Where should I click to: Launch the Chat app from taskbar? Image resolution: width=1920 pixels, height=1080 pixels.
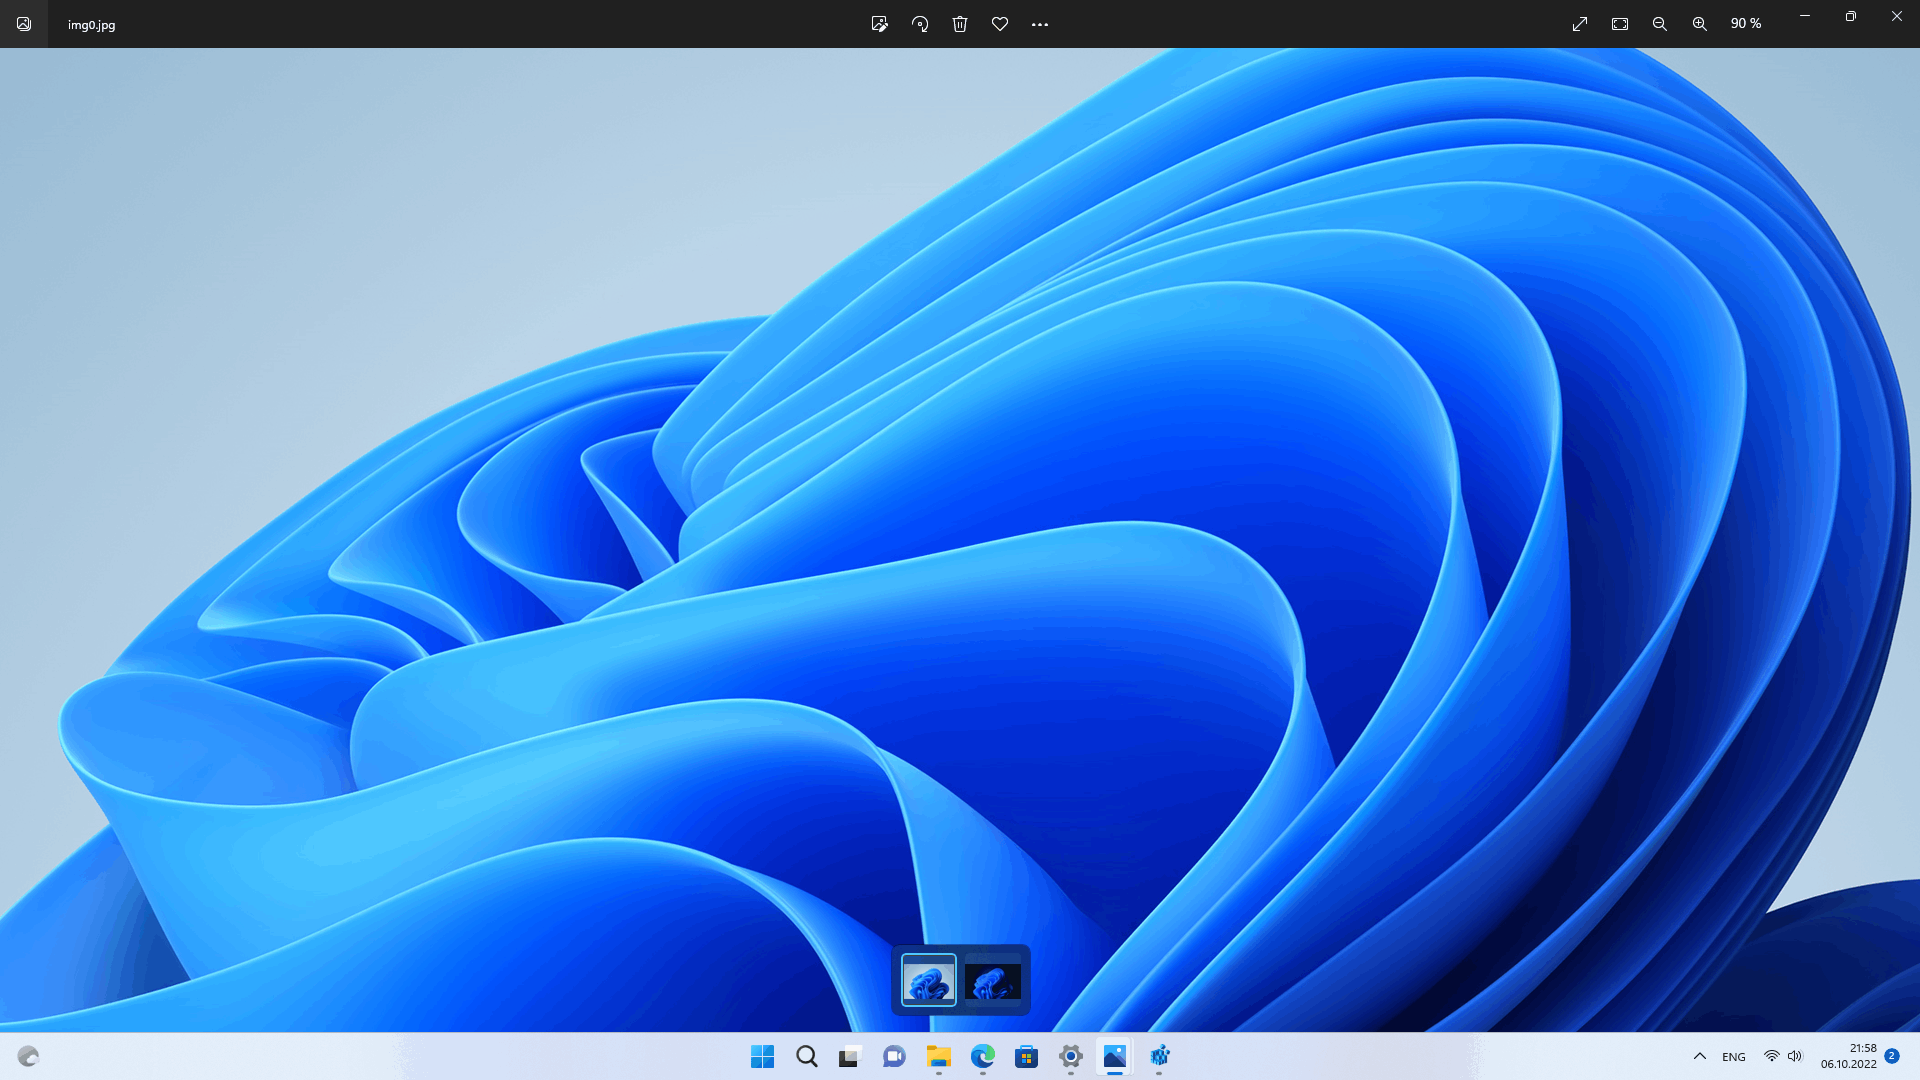coord(894,1056)
